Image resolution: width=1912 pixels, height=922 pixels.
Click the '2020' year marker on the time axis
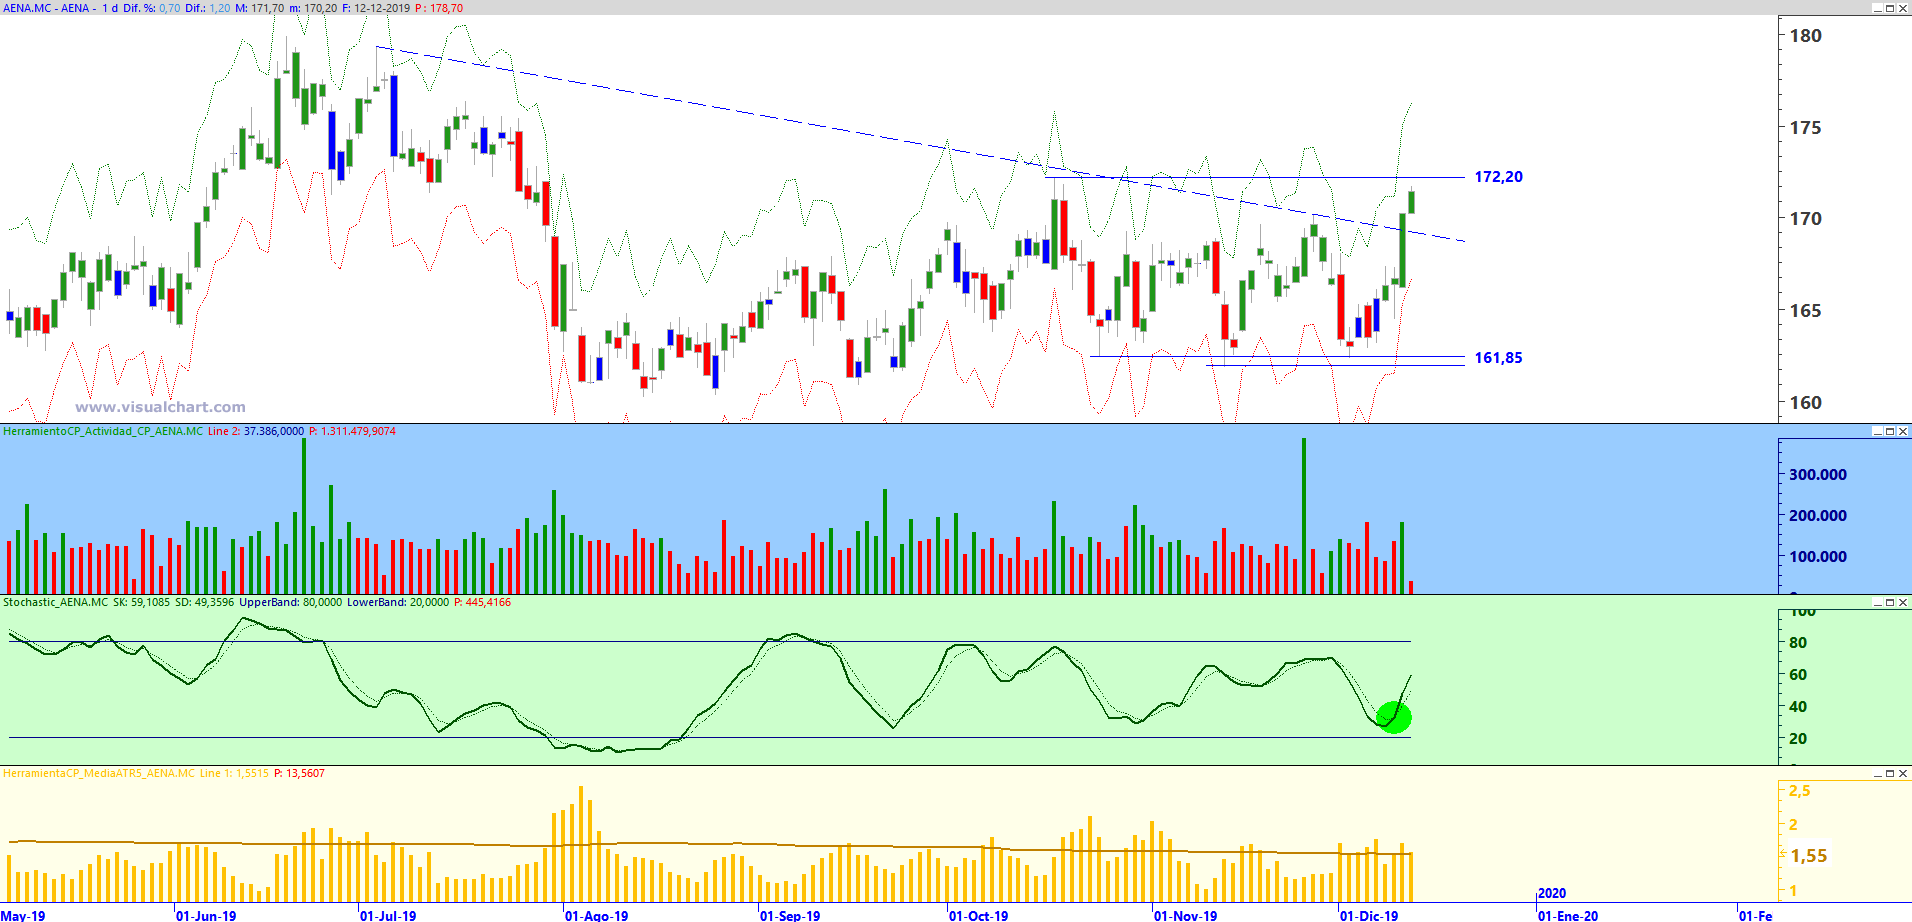[x=1552, y=893]
